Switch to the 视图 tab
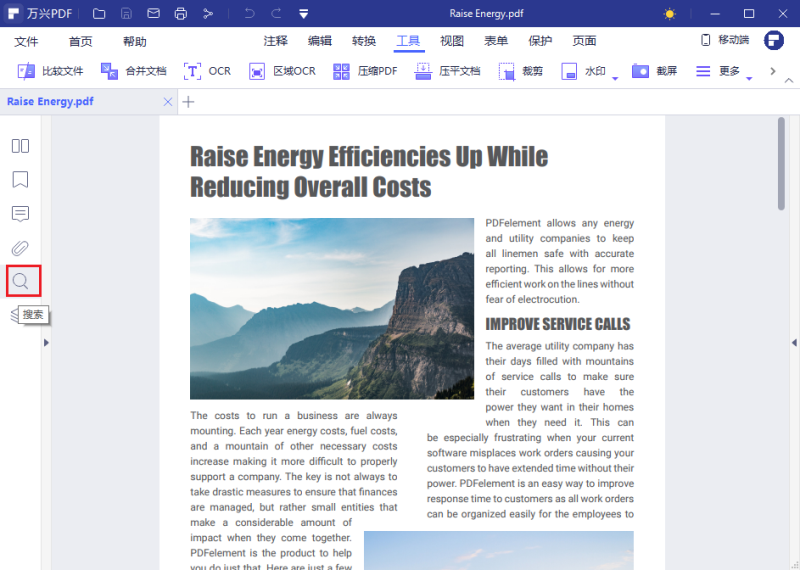Image resolution: width=800 pixels, height=570 pixels. pyautogui.click(x=452, y=41)
